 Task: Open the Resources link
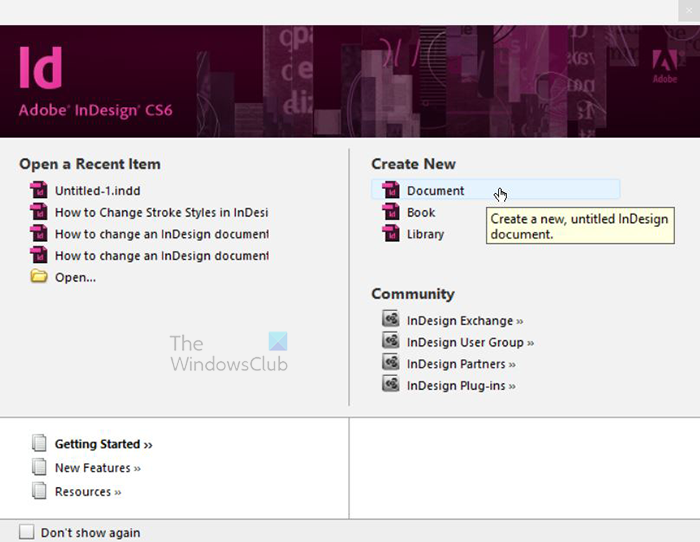click(x=87, y=492)
